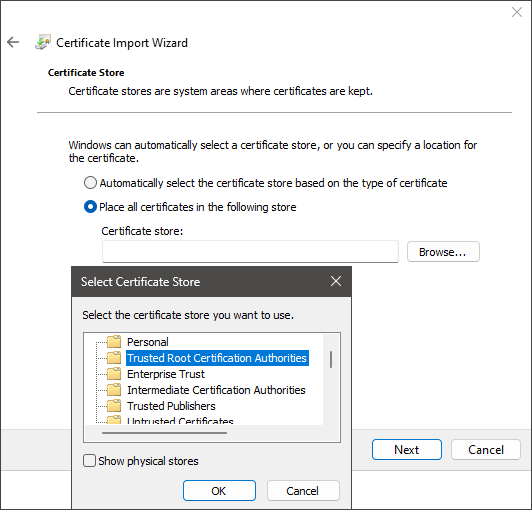This screenshot has height=510, width=532.
Task: Click the Untrusted Certificates folder icon
Action: tap(114, 420)
